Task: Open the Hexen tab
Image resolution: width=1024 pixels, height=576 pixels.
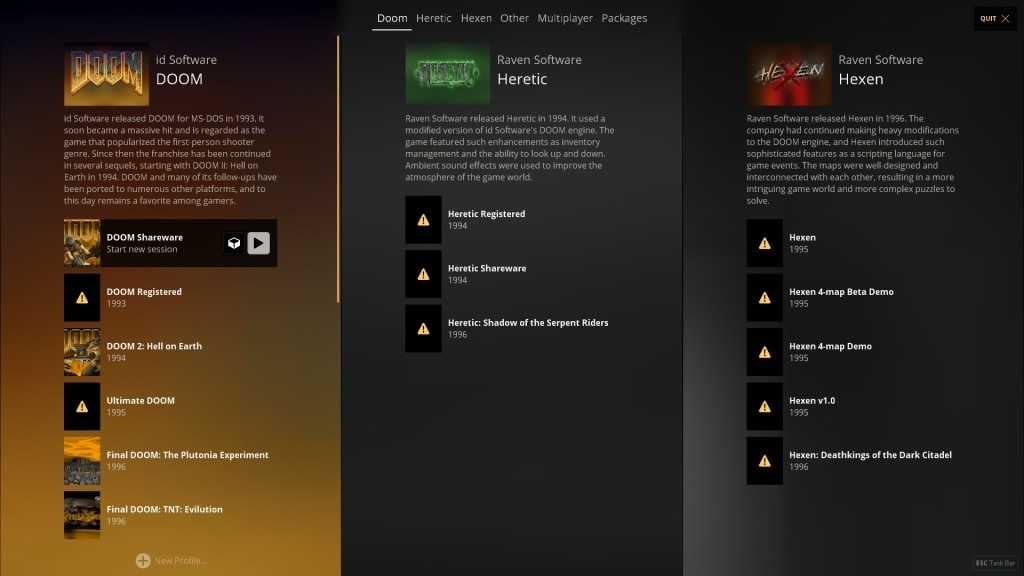Action: (476, 18)
